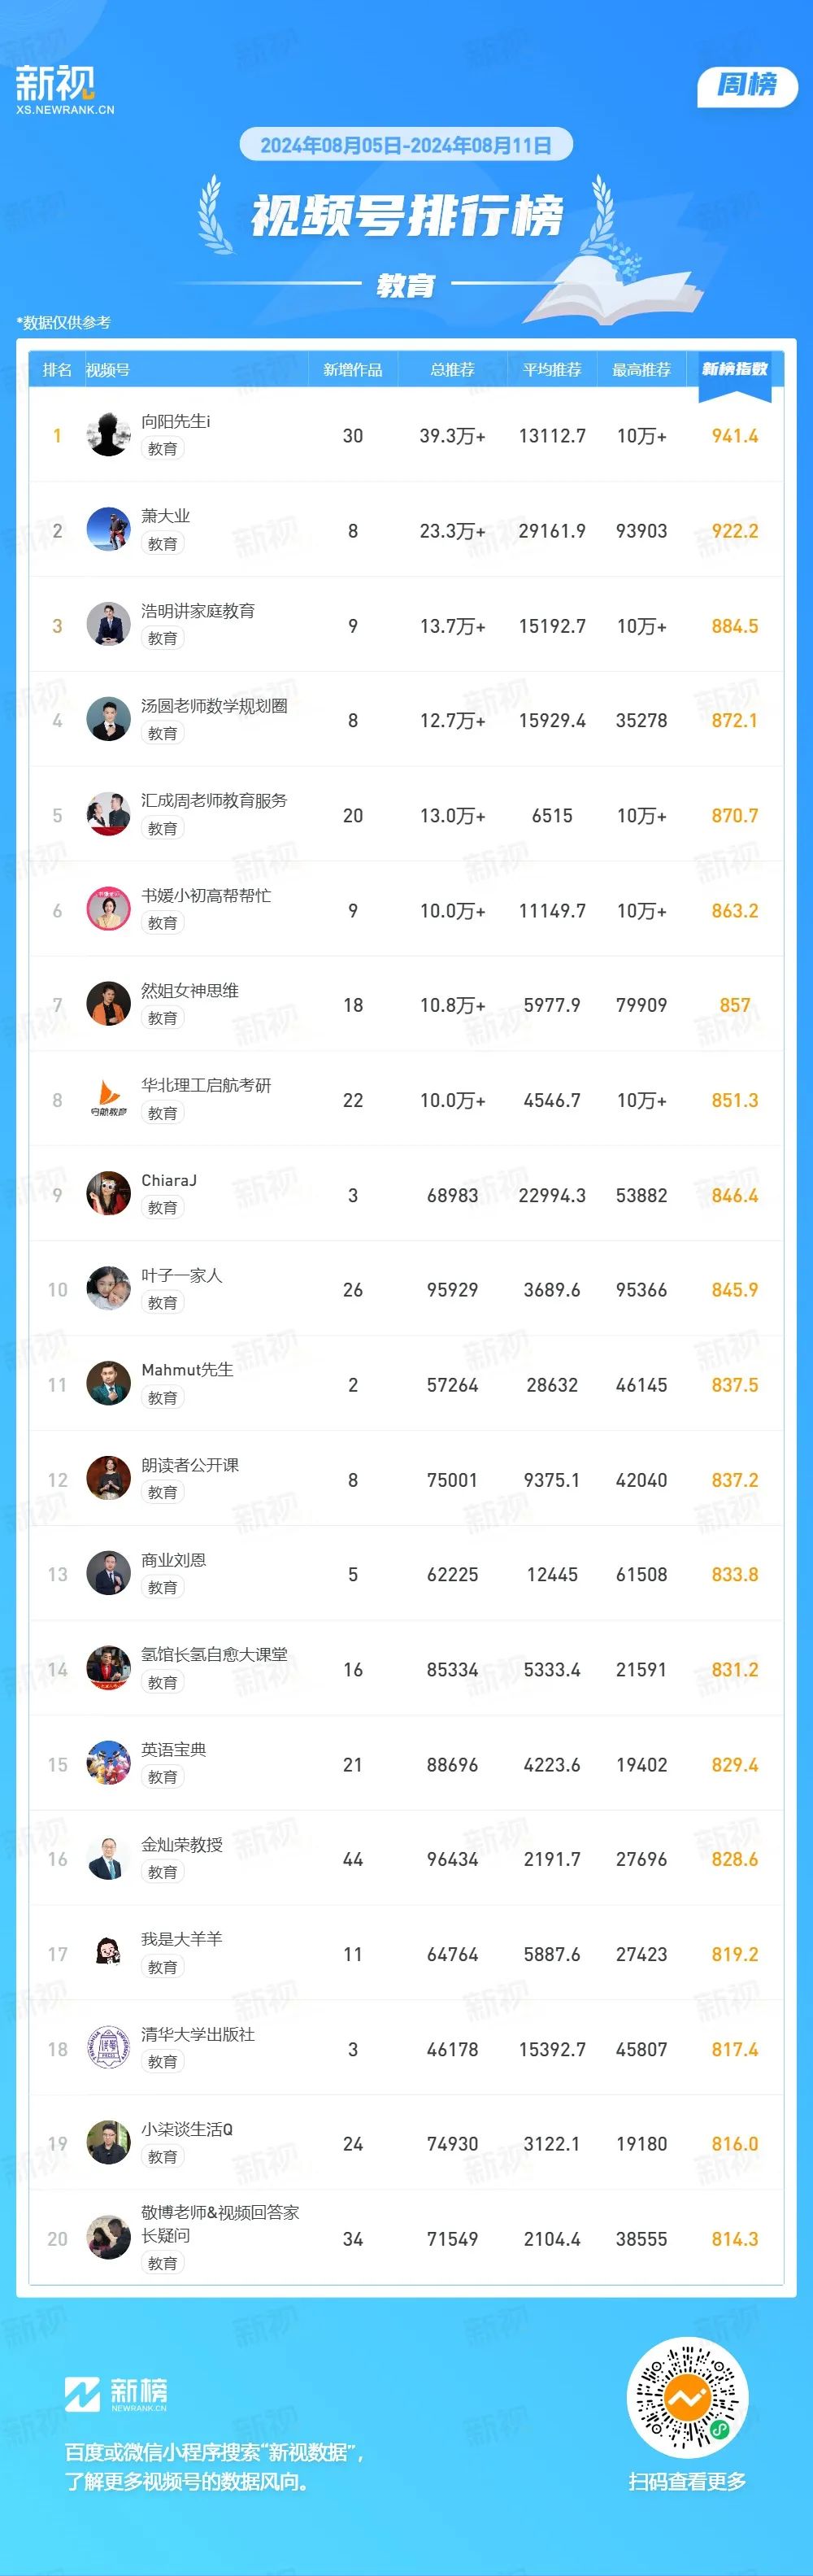Image resolution: width=813 pixels, height=2576 pixels.
Task: Click the 华北理工启航考研 logo avatar
Action: pyautogui.click(x=108, y=1099)
